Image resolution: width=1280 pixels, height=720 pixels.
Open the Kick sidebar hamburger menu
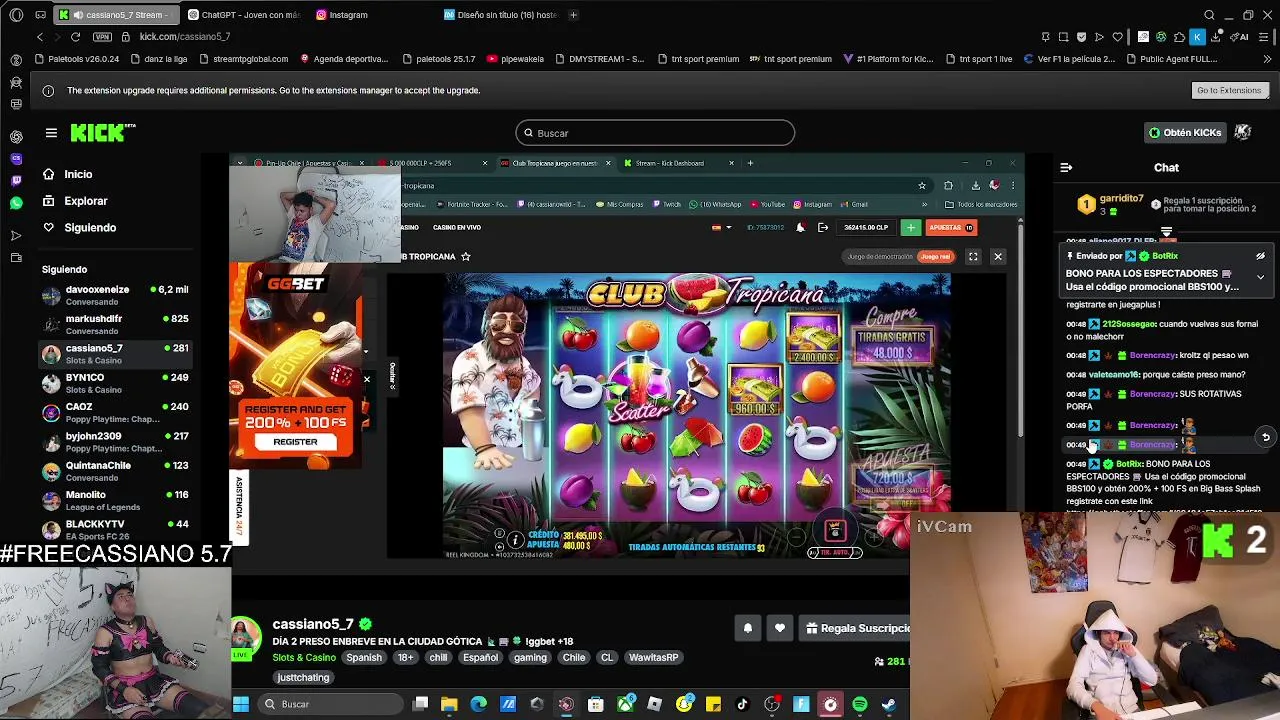51,133
